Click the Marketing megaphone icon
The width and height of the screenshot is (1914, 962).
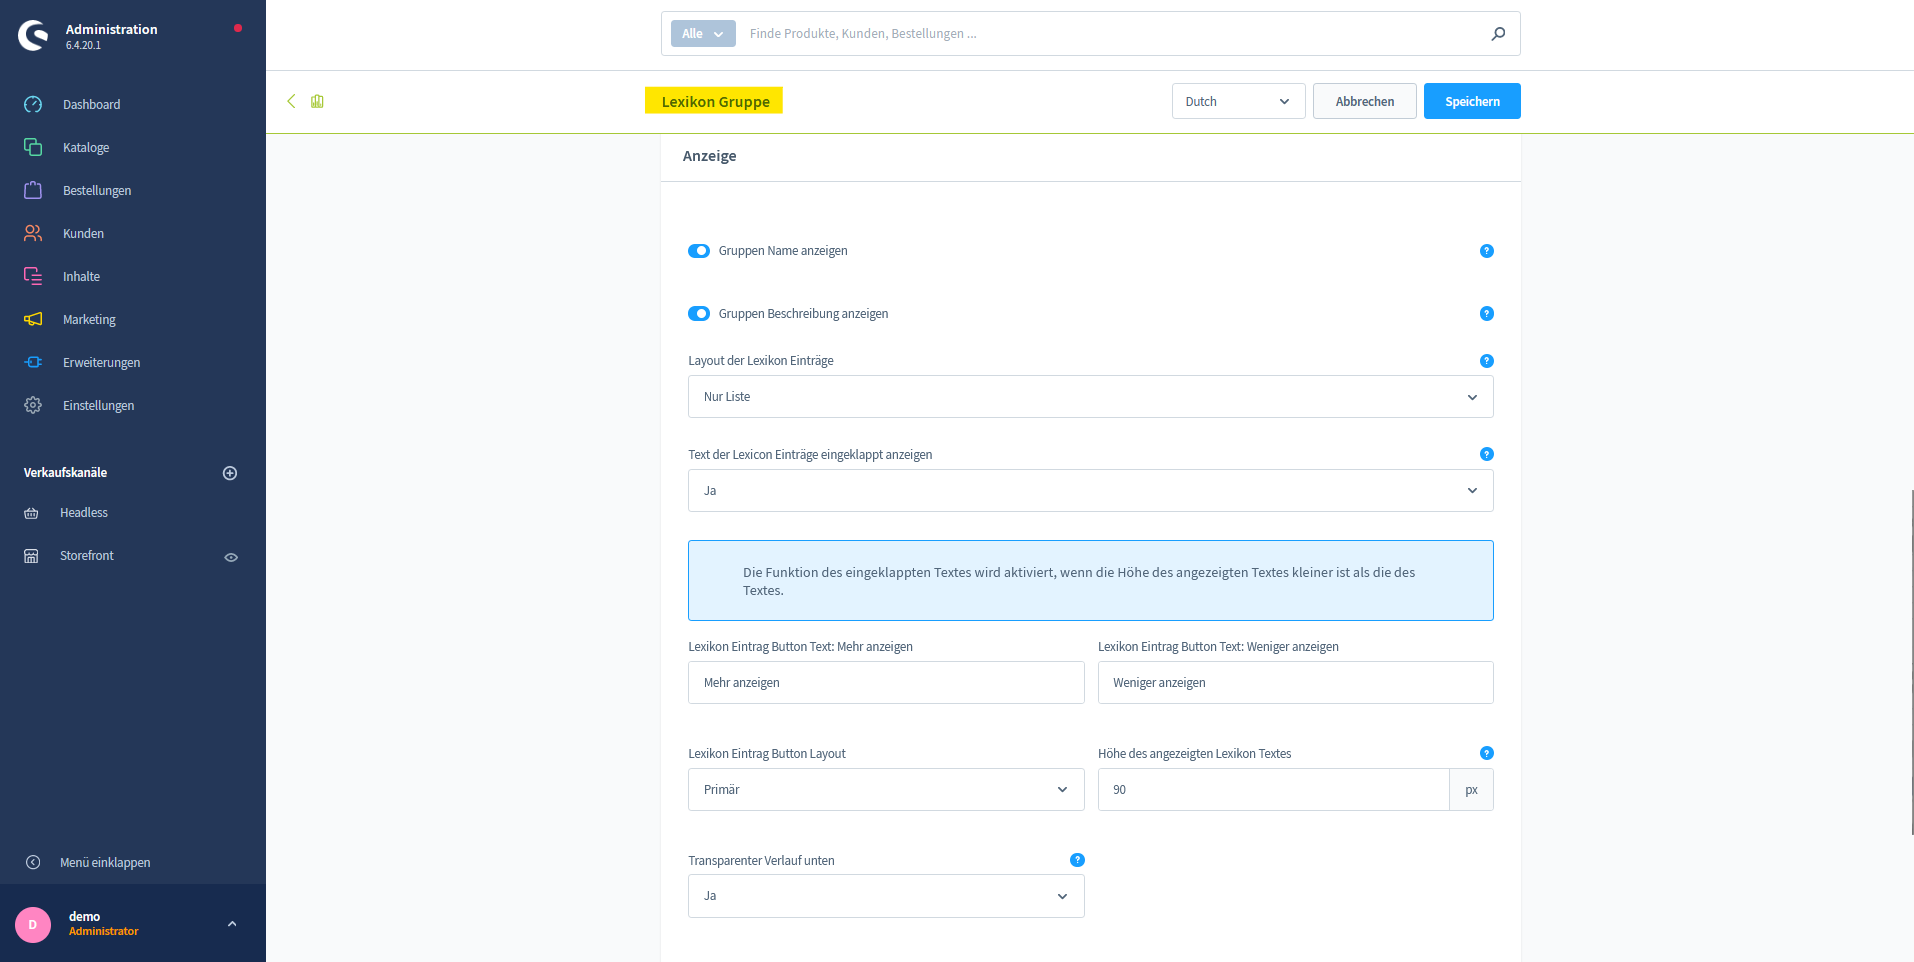(x=33, y=319)
